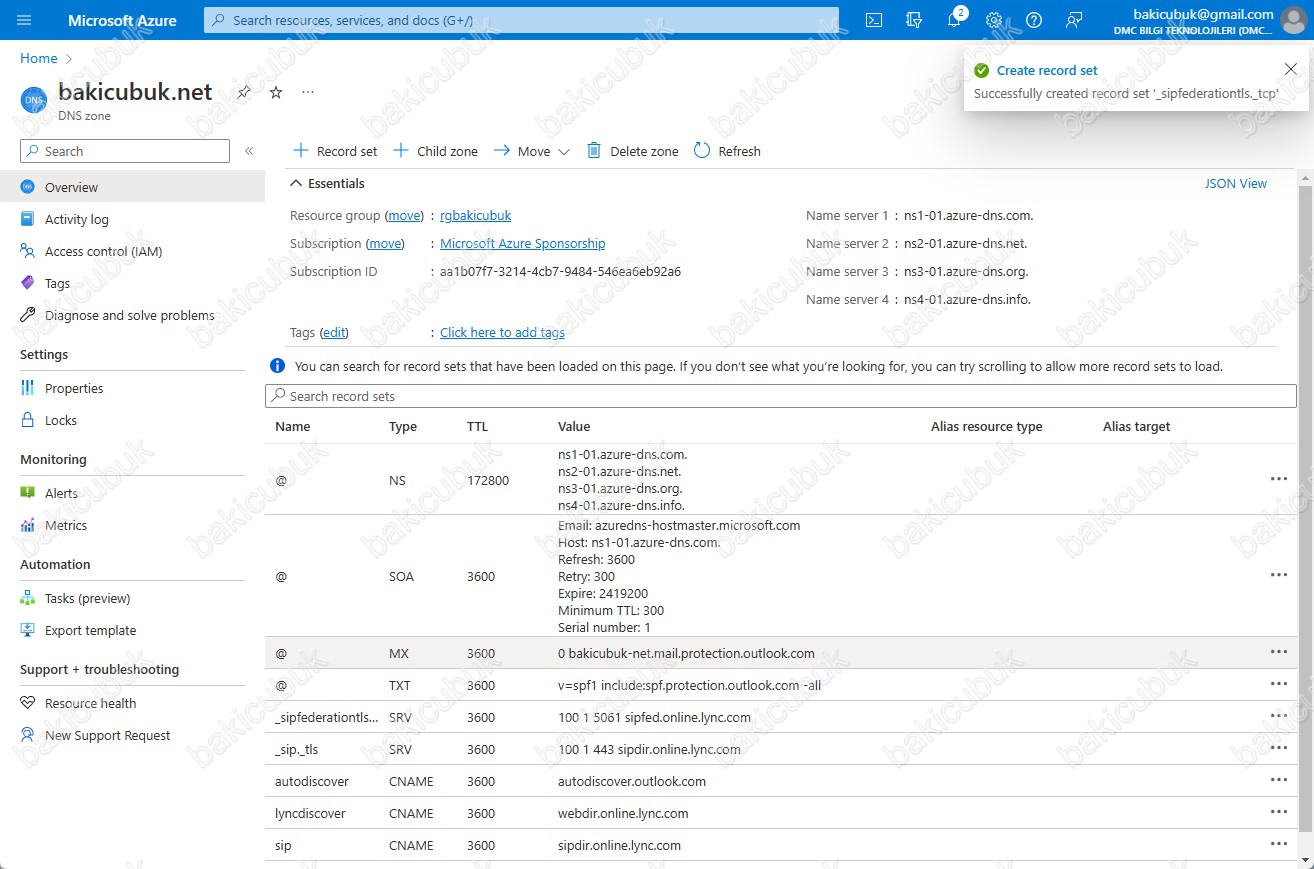The image size is (1314, 869).
Task: Select Overview in the left menu
Action: click(x=132, y=187)
